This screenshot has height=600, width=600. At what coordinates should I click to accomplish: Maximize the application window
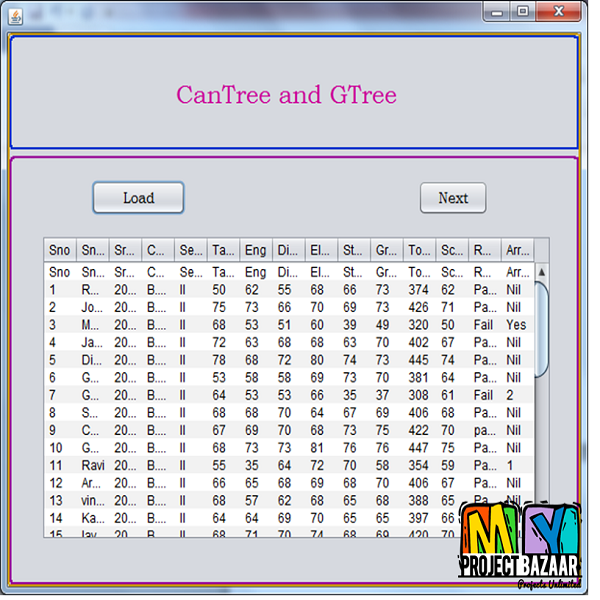coord(522,11)
